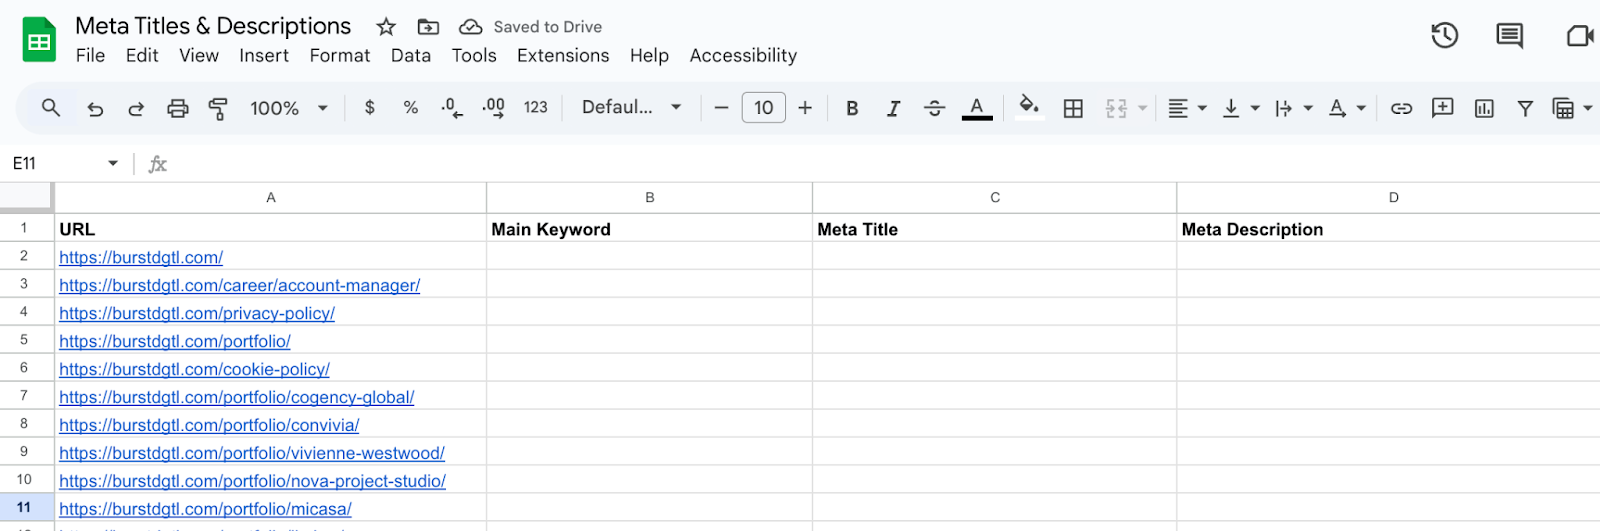Print the spreadsheet

pos(178,108)
